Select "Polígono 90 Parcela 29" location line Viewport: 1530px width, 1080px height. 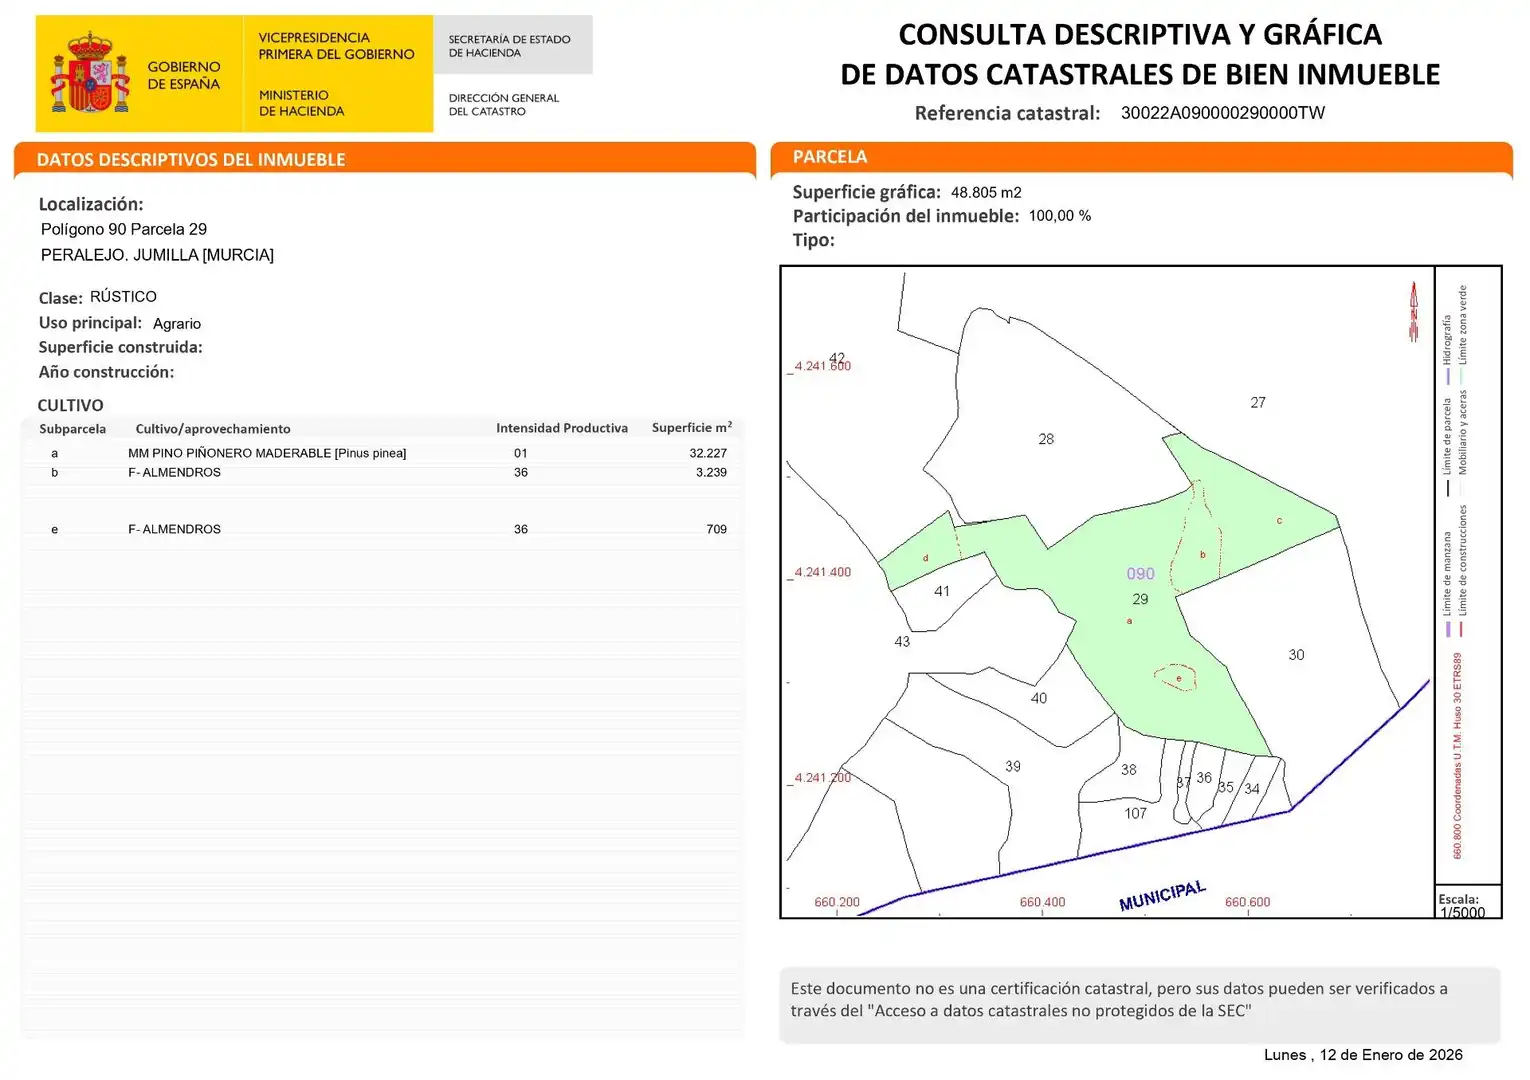pos(123,229)
